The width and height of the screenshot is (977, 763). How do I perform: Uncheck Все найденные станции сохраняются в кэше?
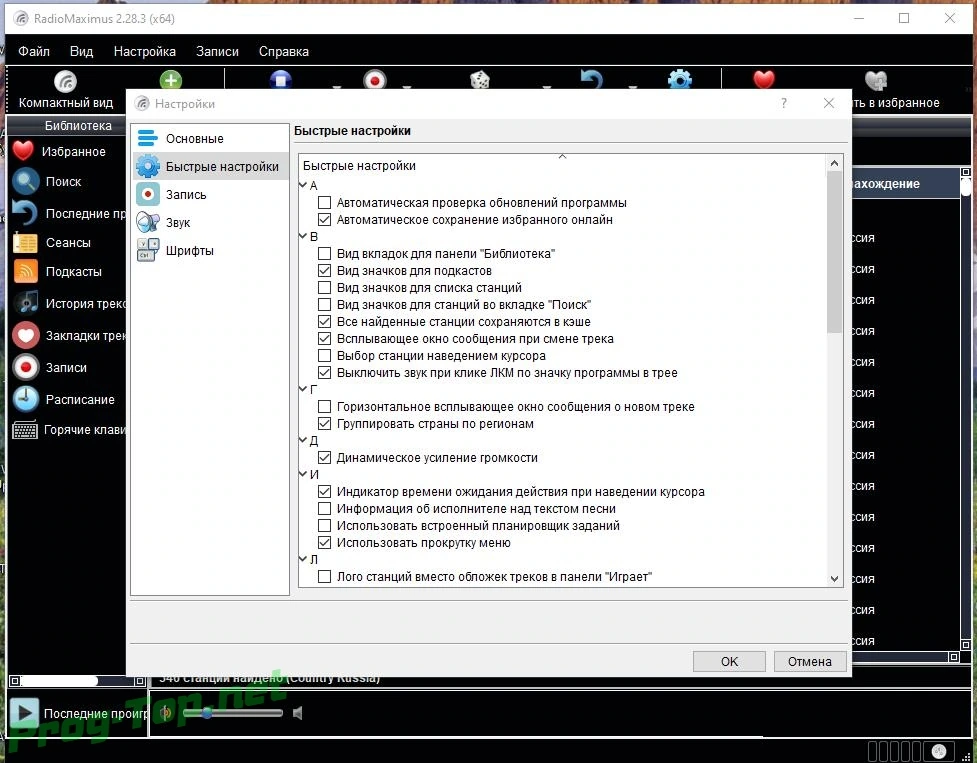(x=324, y=321)
